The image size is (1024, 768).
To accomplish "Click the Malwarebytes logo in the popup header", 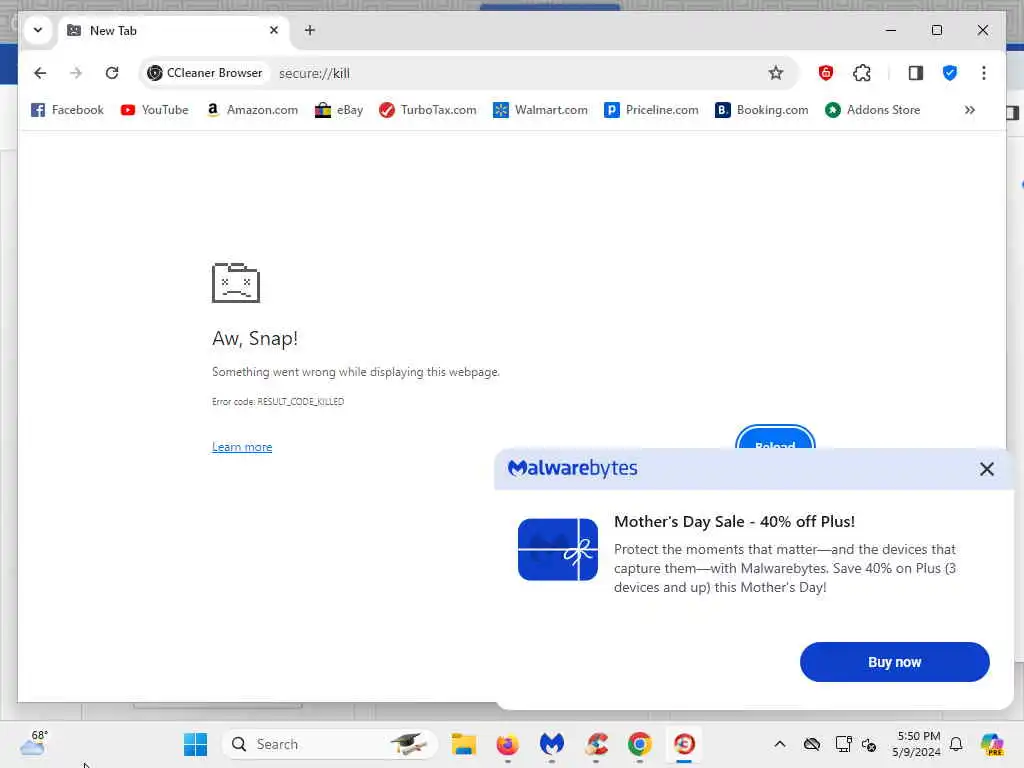I will (573, 468).
